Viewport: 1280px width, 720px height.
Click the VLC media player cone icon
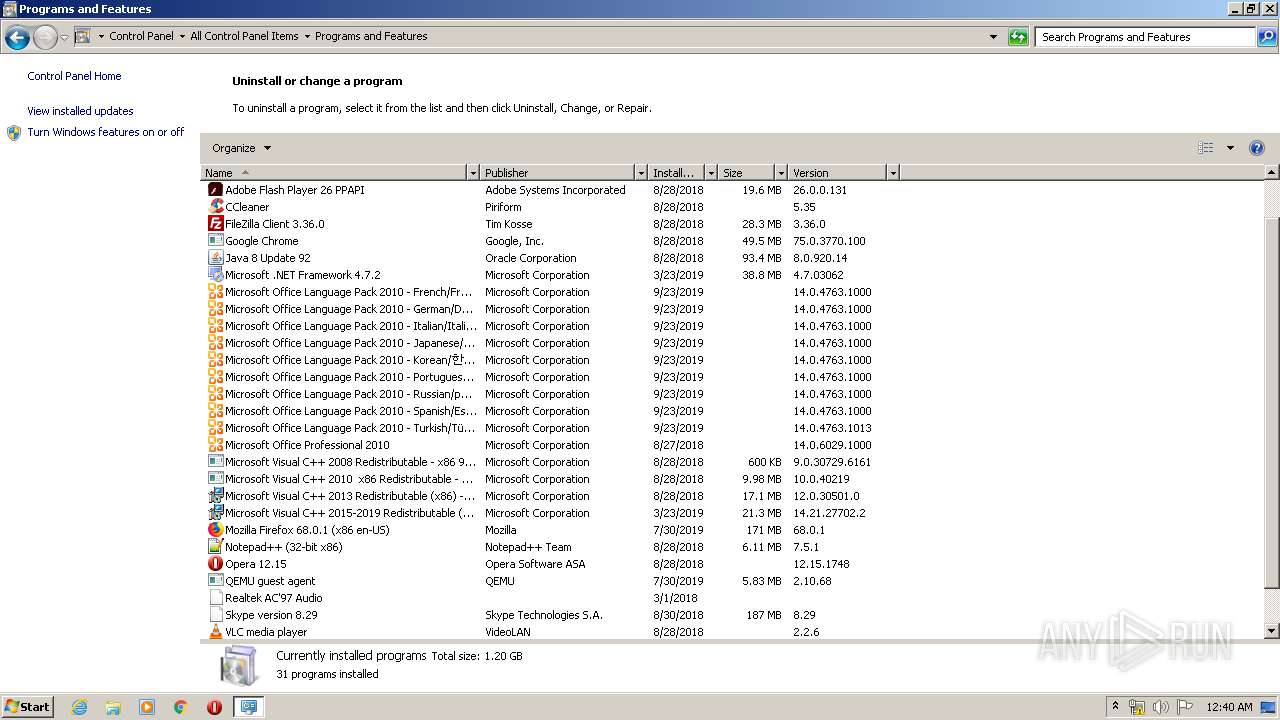(215, 632)
